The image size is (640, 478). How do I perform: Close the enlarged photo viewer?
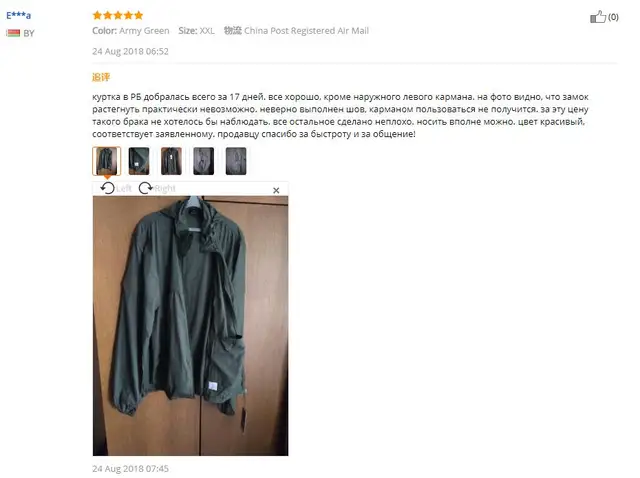(276, 190)
